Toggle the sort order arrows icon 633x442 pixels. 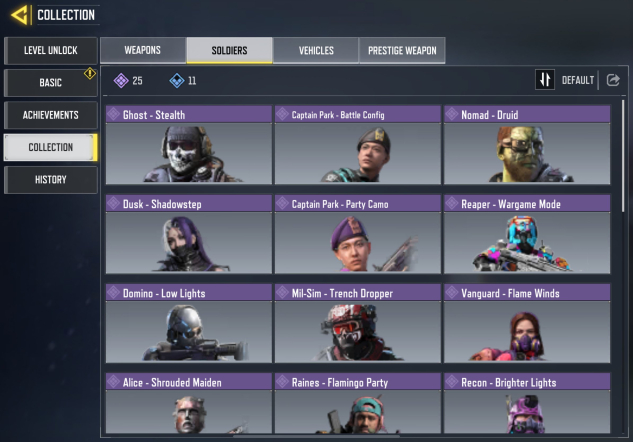545,80
